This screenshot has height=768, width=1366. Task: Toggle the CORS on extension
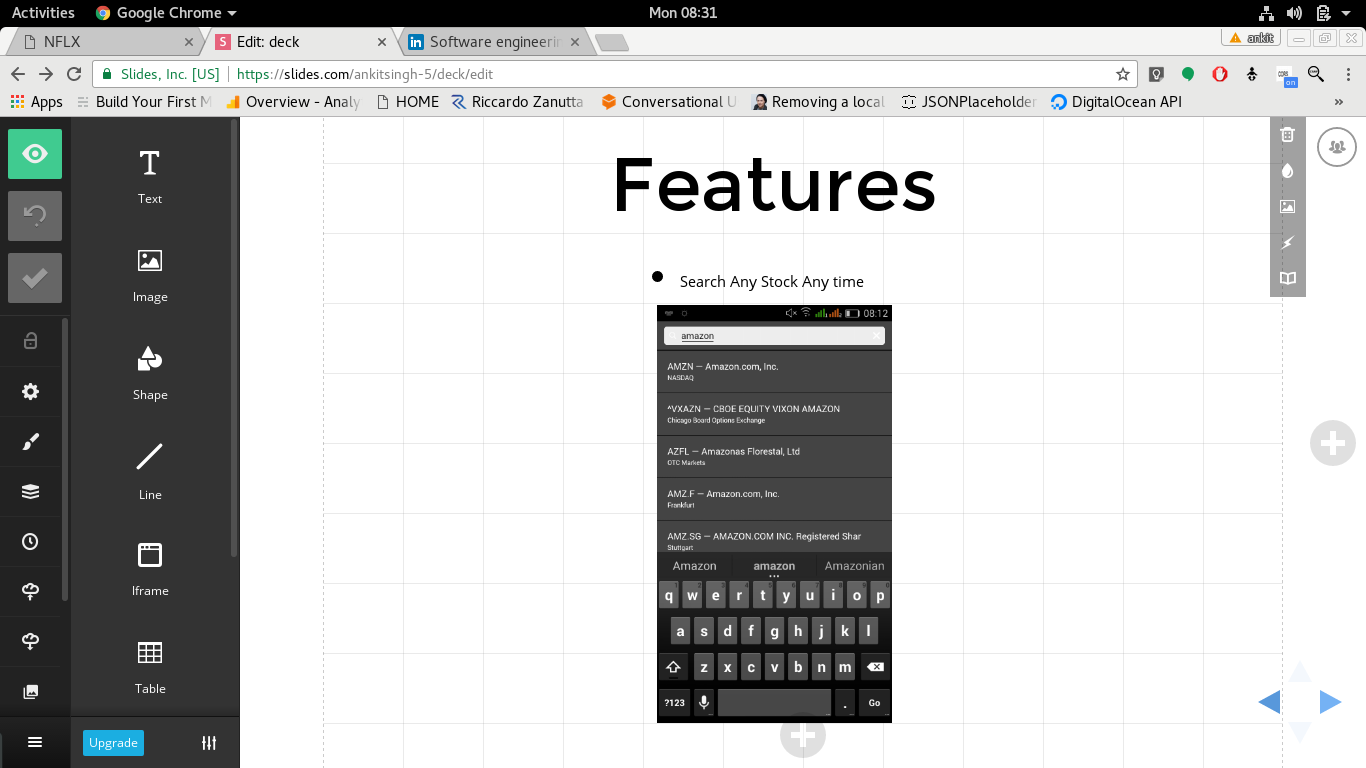click(1285, 76)
